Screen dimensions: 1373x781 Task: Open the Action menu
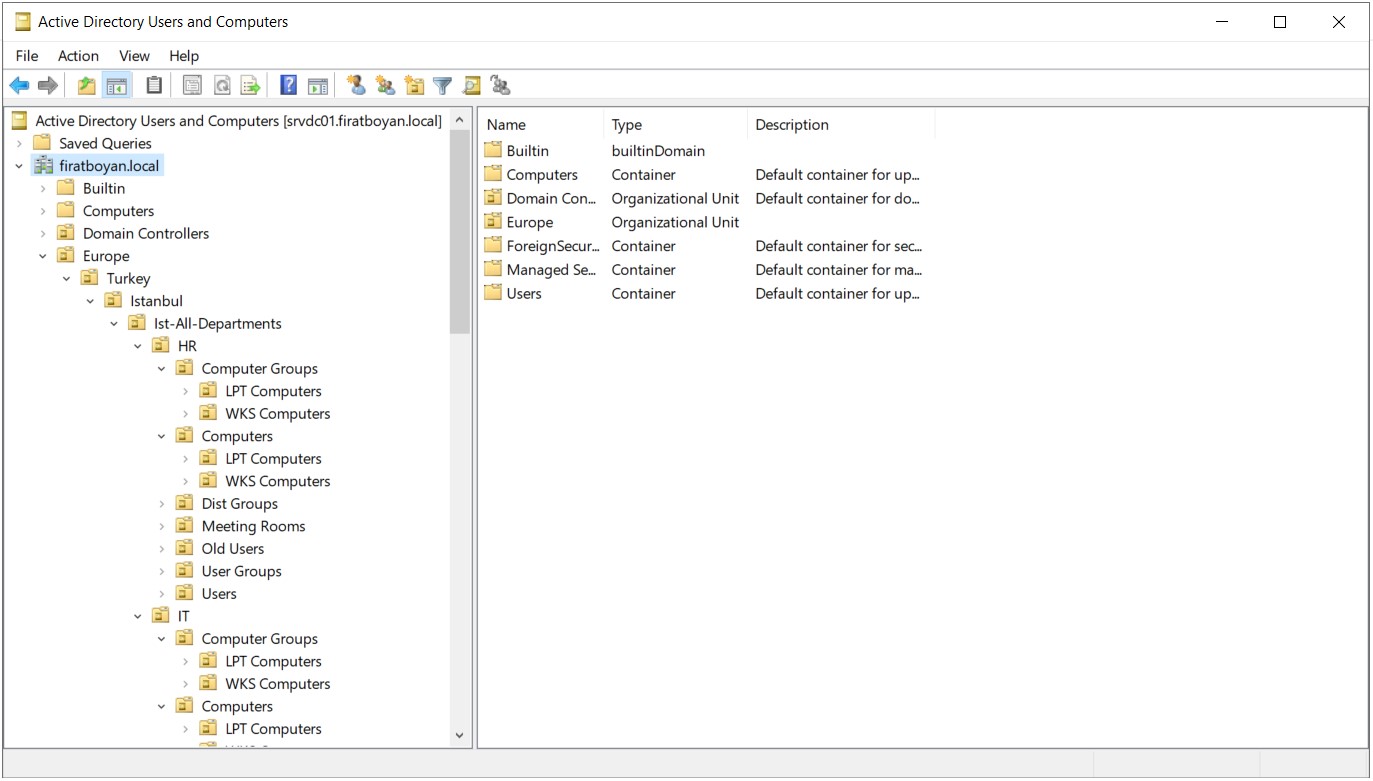(78, 56)
